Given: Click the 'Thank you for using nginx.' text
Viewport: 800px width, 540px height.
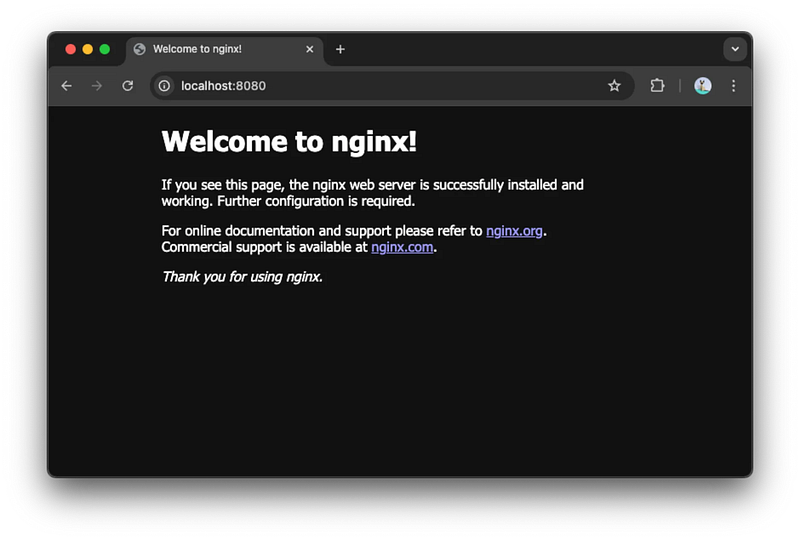Looking at the screenshot, I should [x=242, y=277].
